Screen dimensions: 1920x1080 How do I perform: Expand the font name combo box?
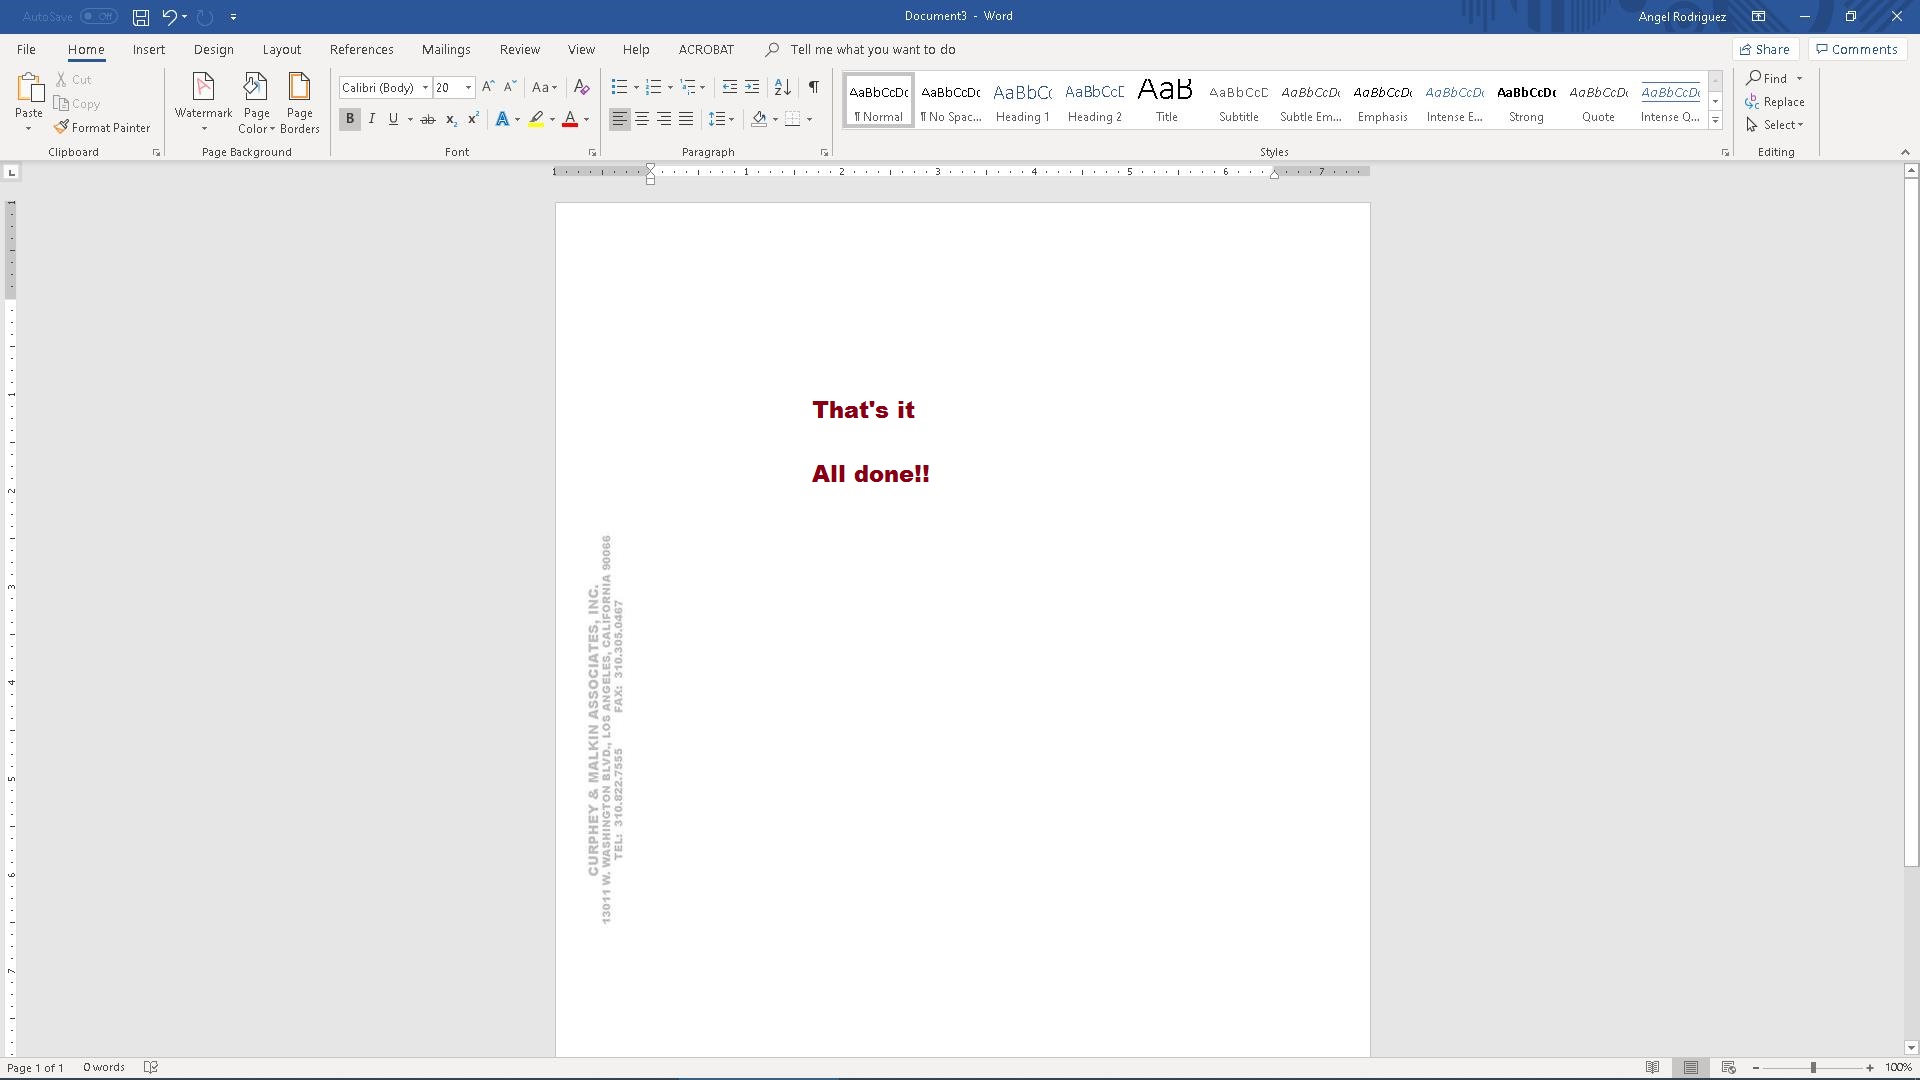tap(425, 88)
